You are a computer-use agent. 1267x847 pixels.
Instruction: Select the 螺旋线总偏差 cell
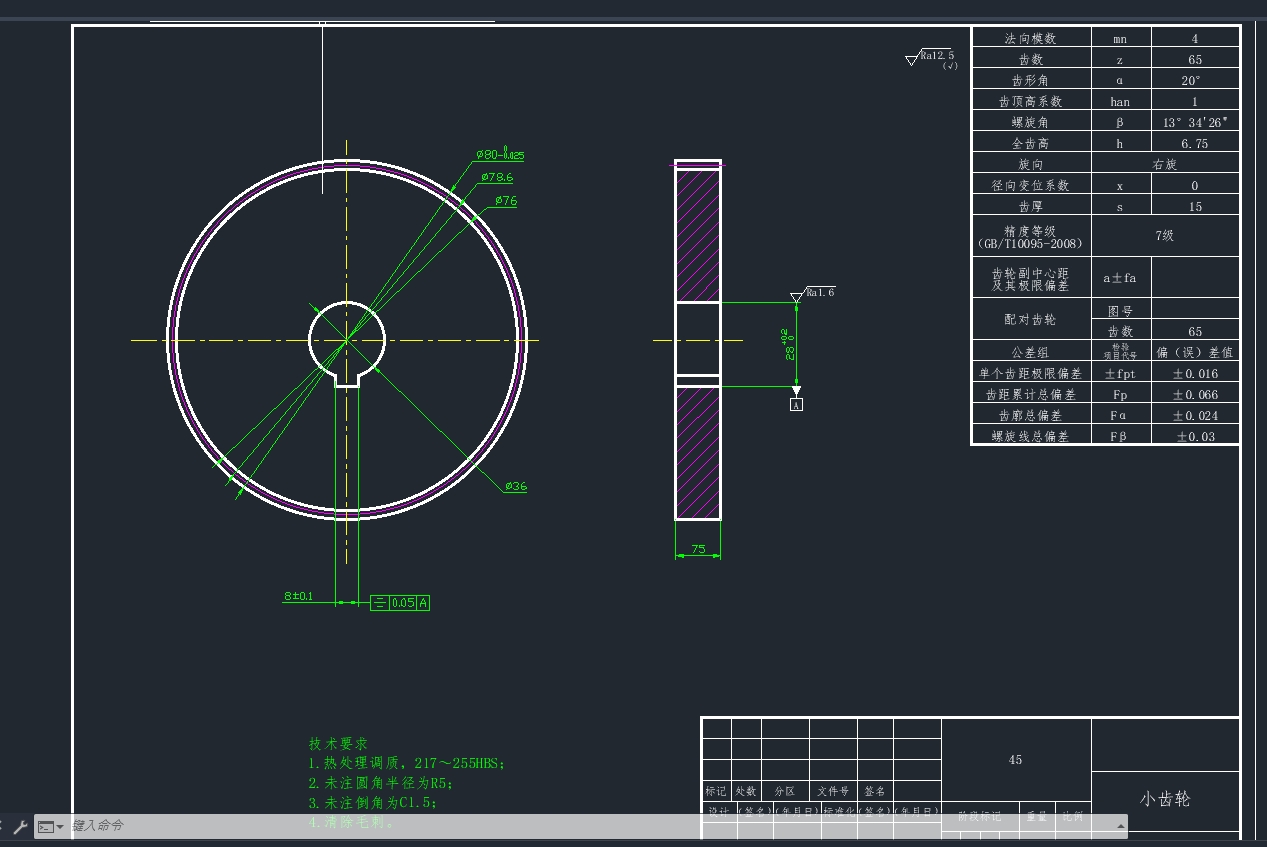[x=1031, y=436]
